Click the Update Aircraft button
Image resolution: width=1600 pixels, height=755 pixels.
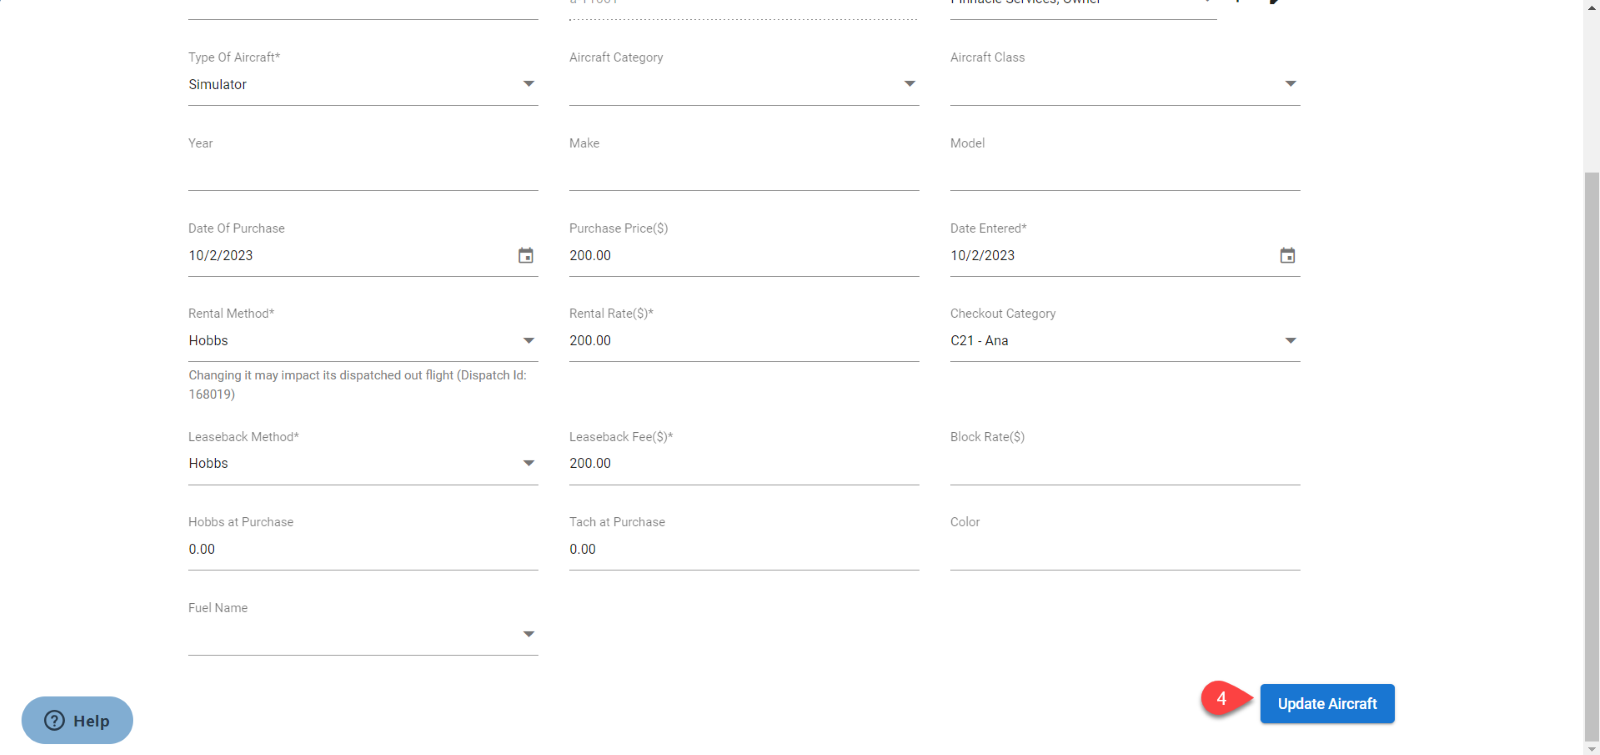pos(1326,704)
